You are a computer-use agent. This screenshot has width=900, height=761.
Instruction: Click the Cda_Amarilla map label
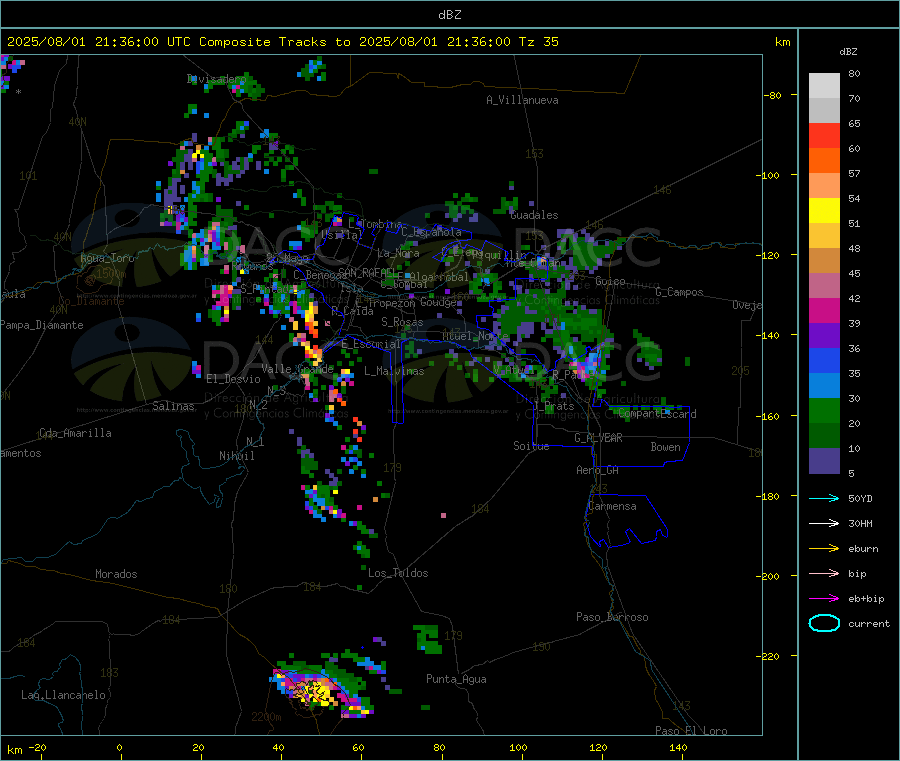click(x=75, y=433)
